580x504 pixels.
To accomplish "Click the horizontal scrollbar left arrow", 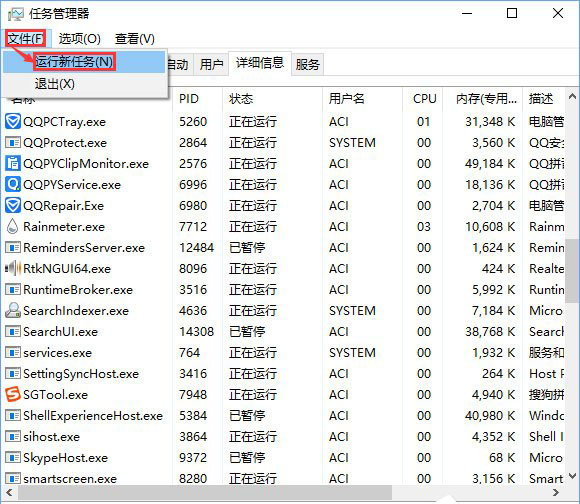I will [x=9, y=493].
